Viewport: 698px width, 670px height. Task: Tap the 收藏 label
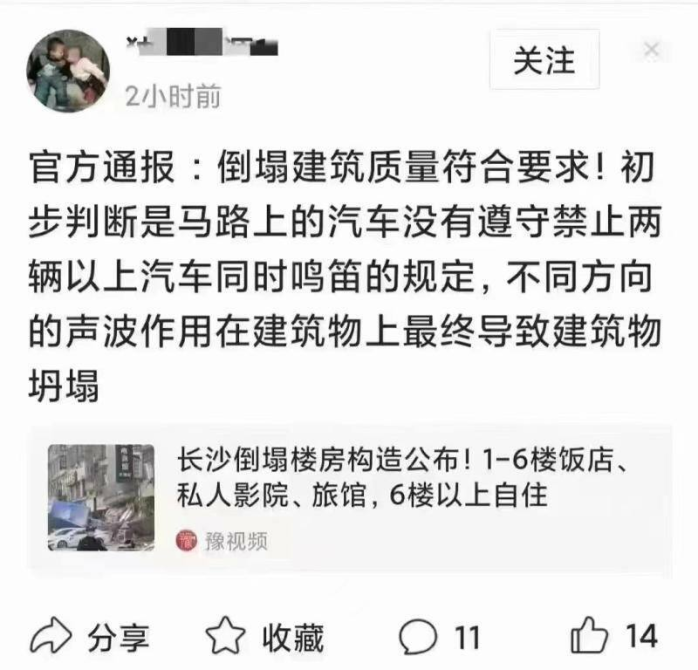[x=292, y=638]
